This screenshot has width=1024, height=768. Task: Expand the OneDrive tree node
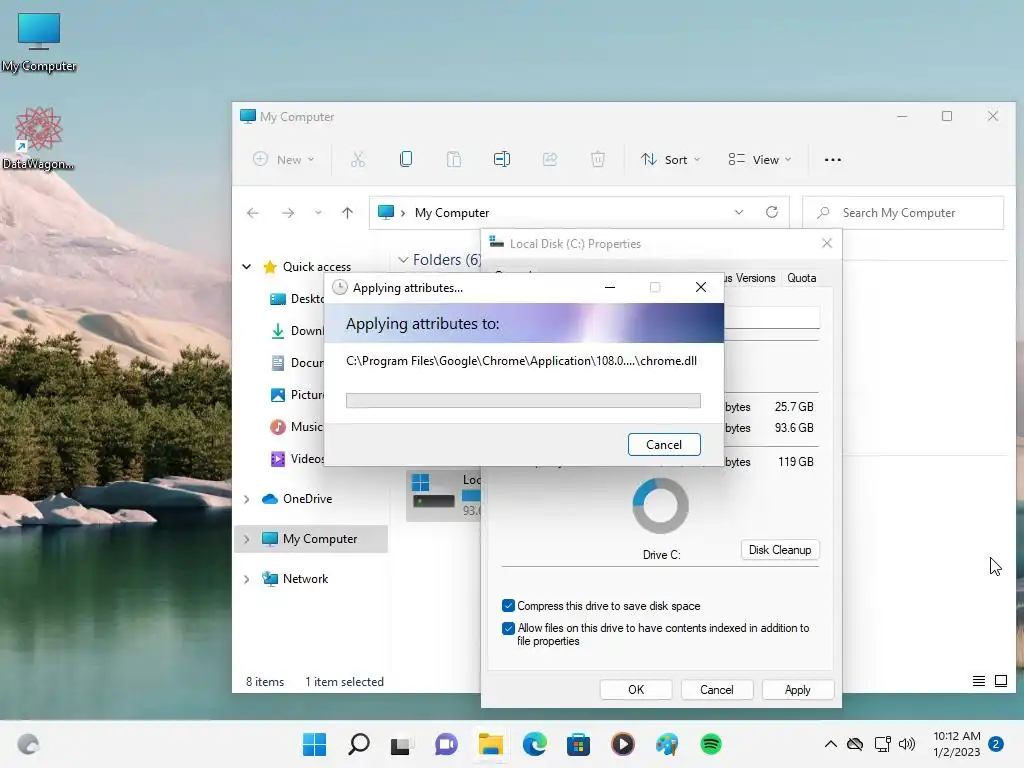pos(246,499)
